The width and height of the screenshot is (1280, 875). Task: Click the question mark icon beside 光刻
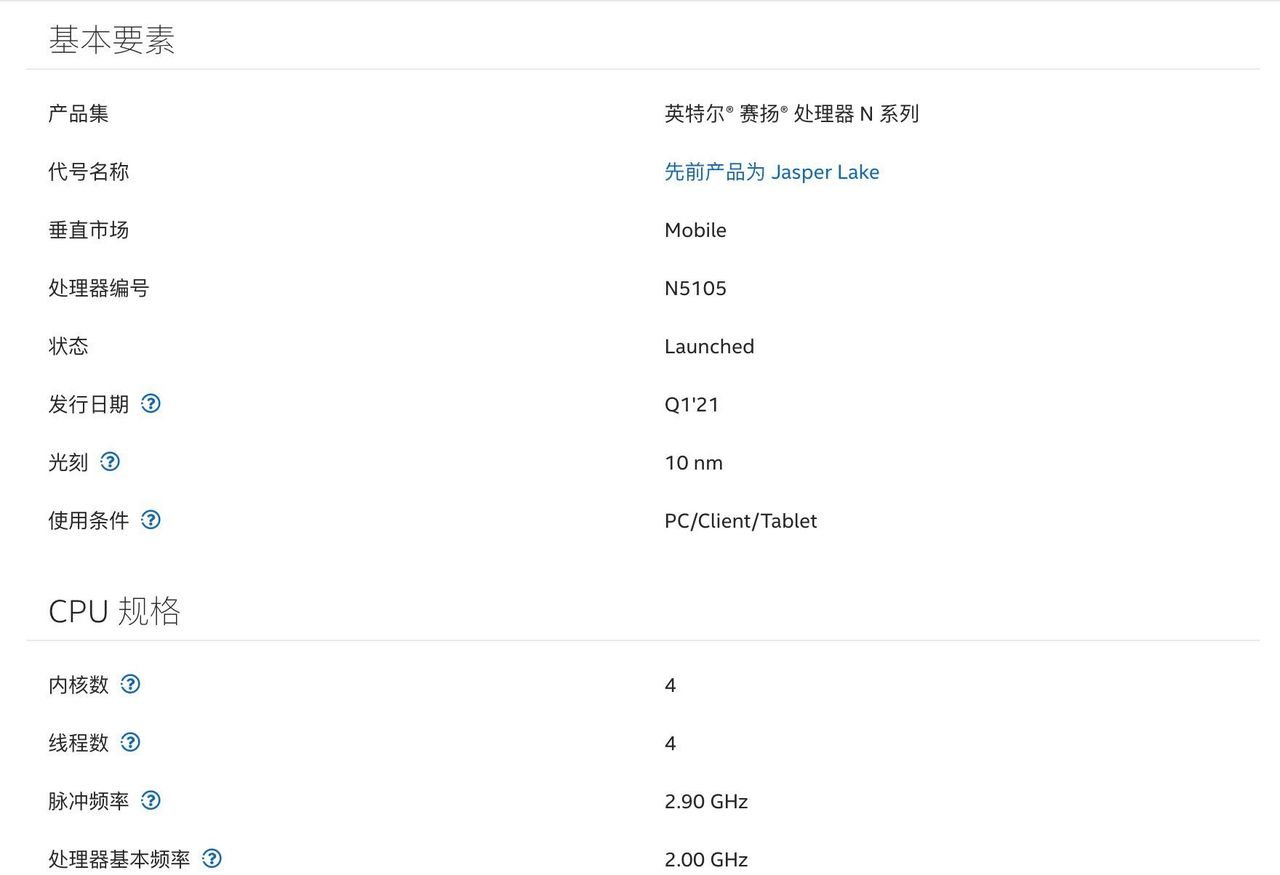tap(110, 462)
